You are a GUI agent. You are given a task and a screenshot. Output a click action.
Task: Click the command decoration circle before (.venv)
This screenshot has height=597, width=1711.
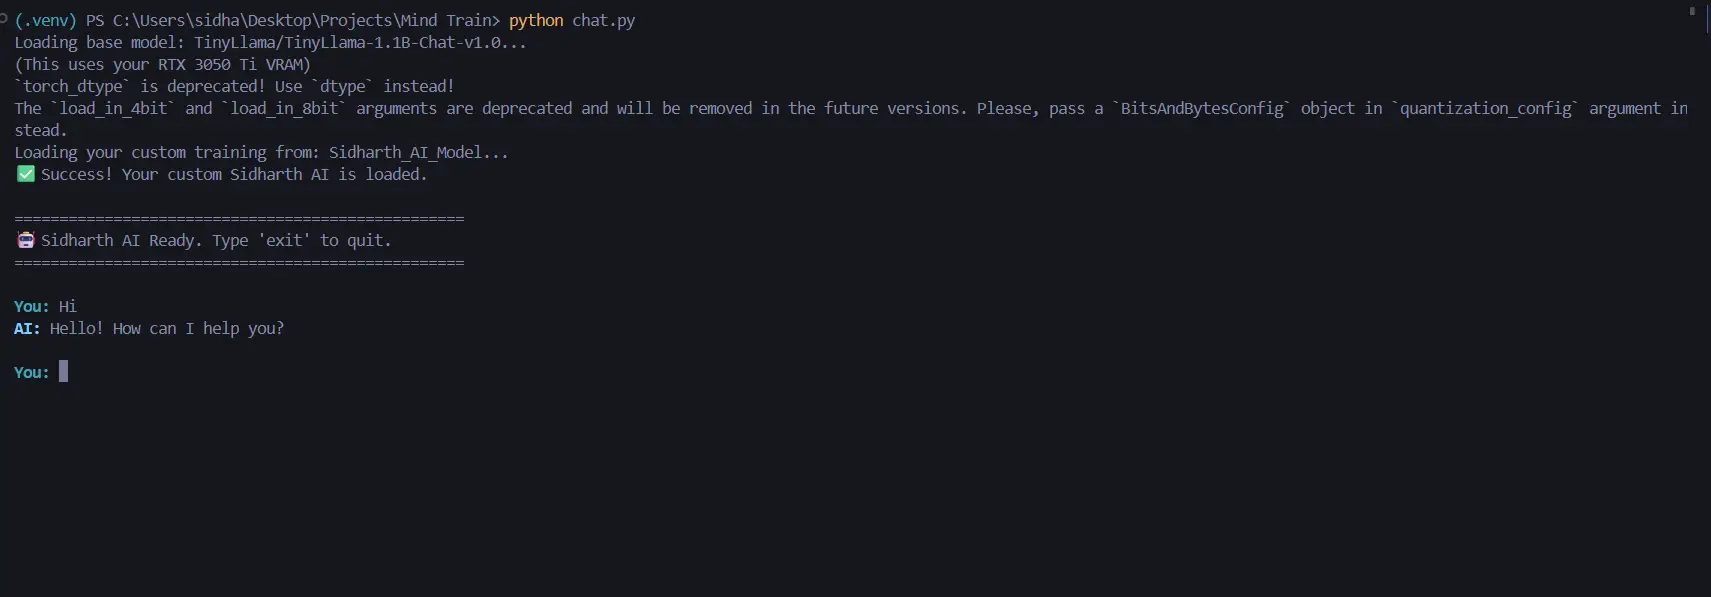4,19
